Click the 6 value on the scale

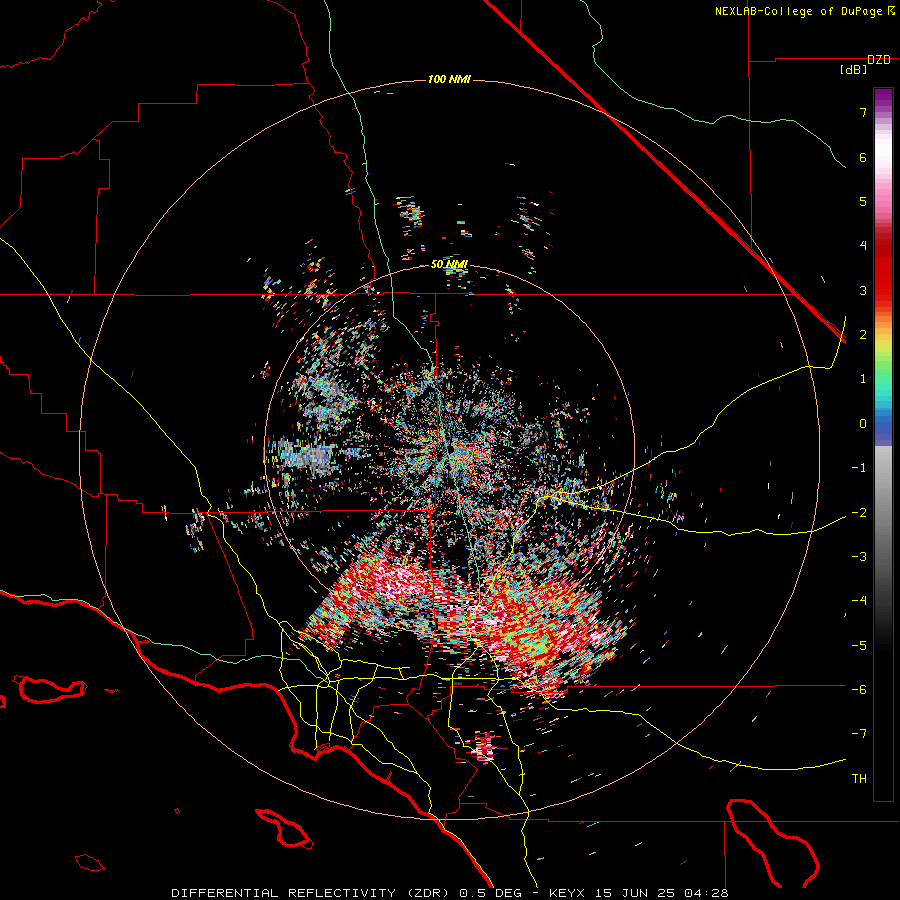pos(863,157)
